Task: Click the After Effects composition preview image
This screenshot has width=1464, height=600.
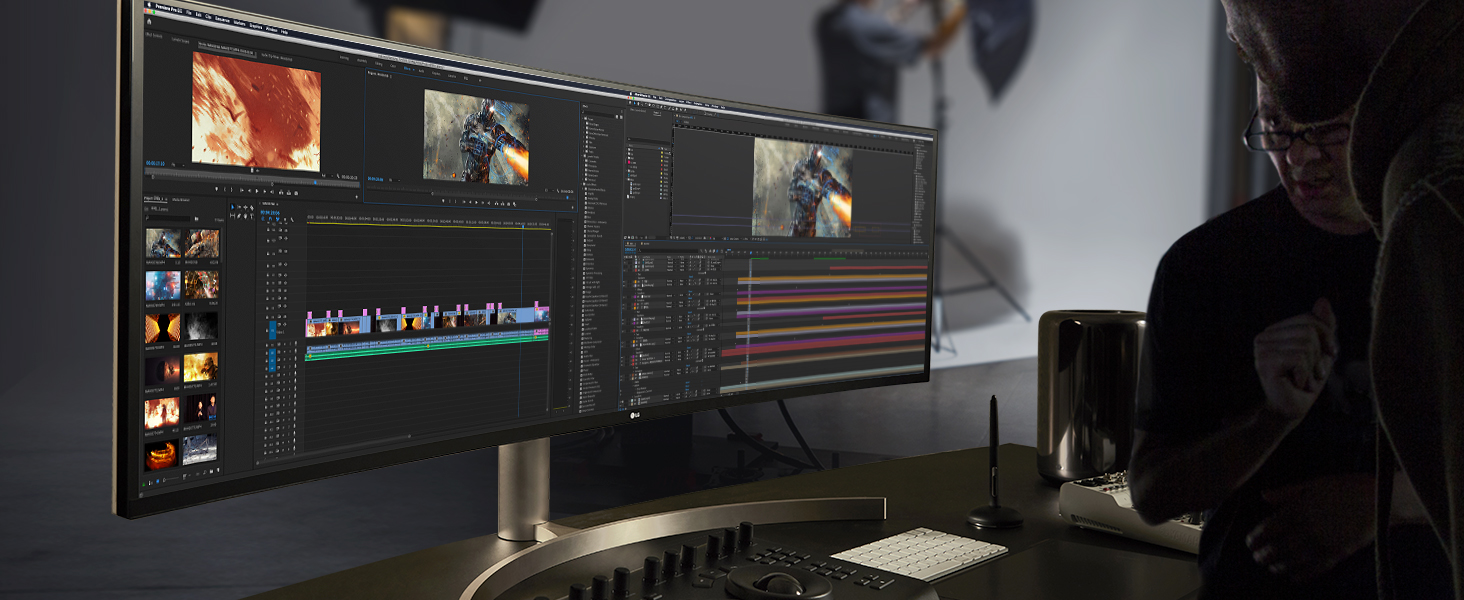Action: pos(803,188)
